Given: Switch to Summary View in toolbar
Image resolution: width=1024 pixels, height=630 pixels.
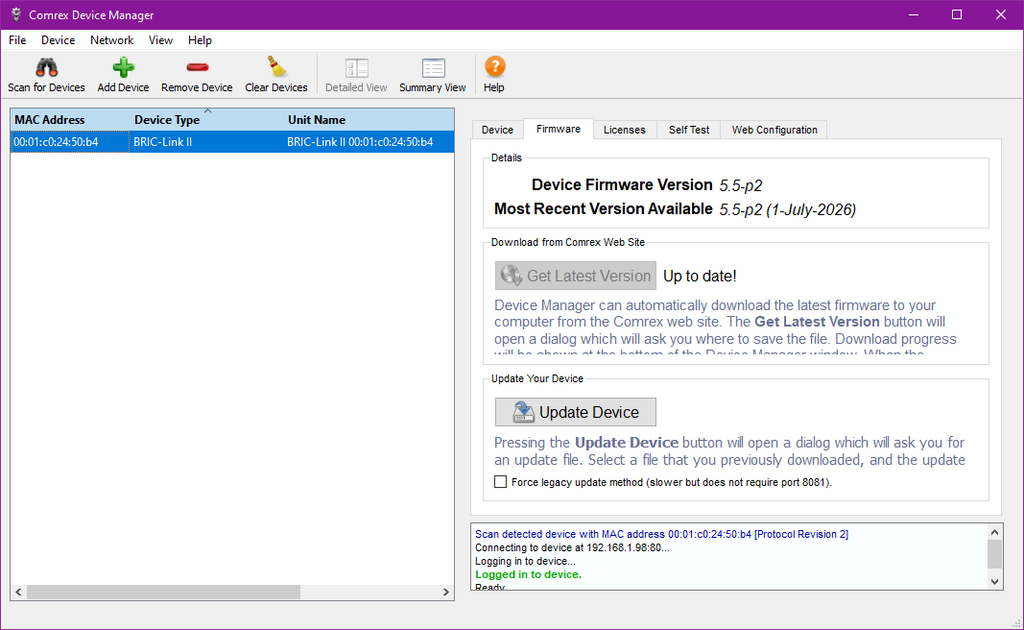Looking at the screenshot, I should pos(432,75).
